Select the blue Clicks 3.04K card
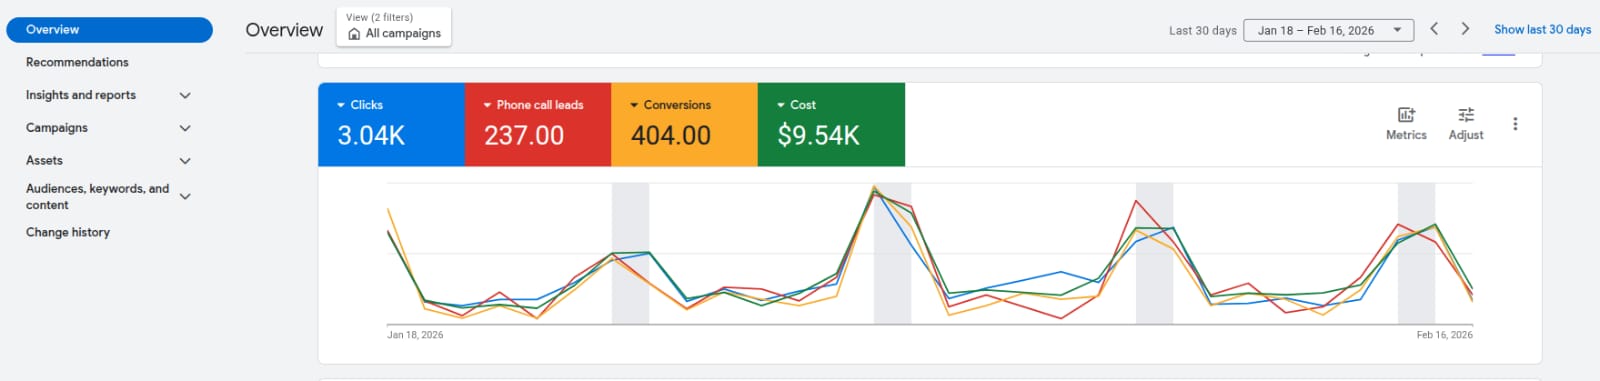This screenshot has width=1600, height=381. [x=391, y=124]
